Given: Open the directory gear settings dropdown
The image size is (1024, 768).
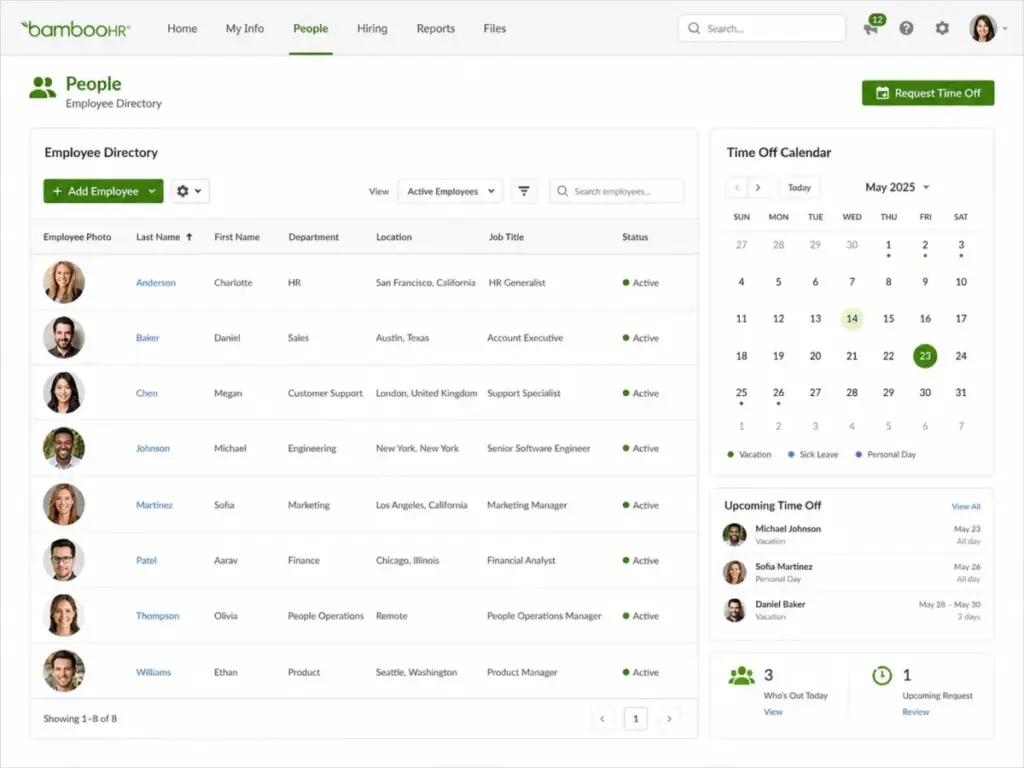Looking at the screenshot, I should click(190, 191).
